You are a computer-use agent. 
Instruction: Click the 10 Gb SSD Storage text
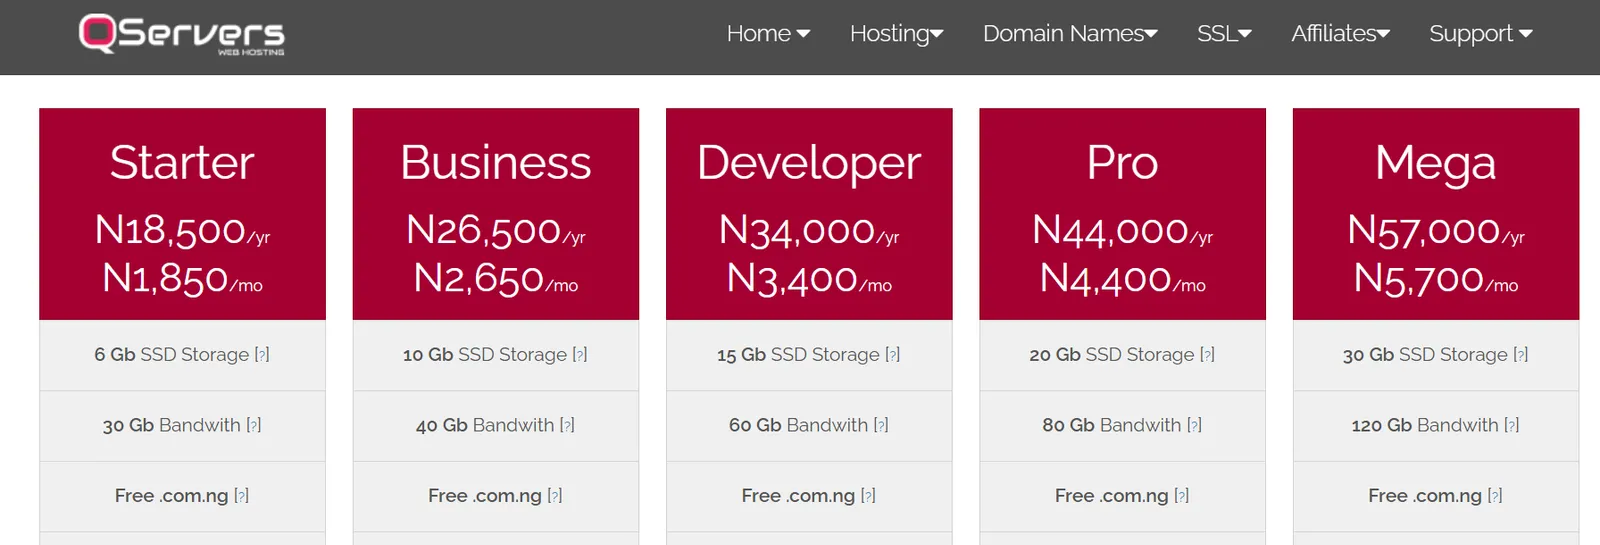click(485, 355)
